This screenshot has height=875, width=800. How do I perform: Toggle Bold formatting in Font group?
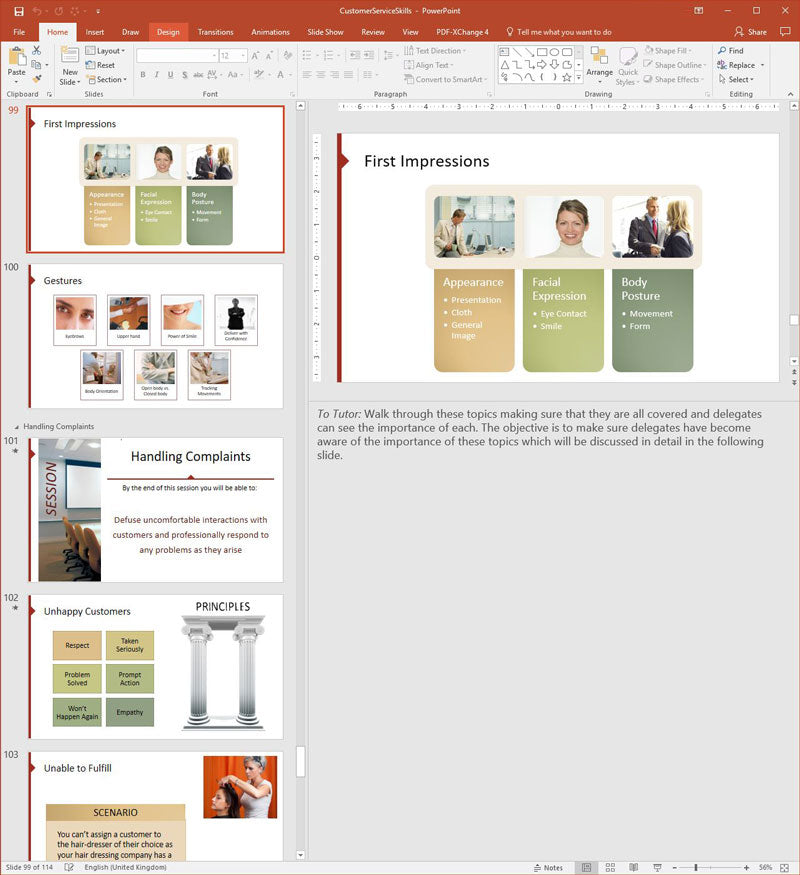pos(143,75)
